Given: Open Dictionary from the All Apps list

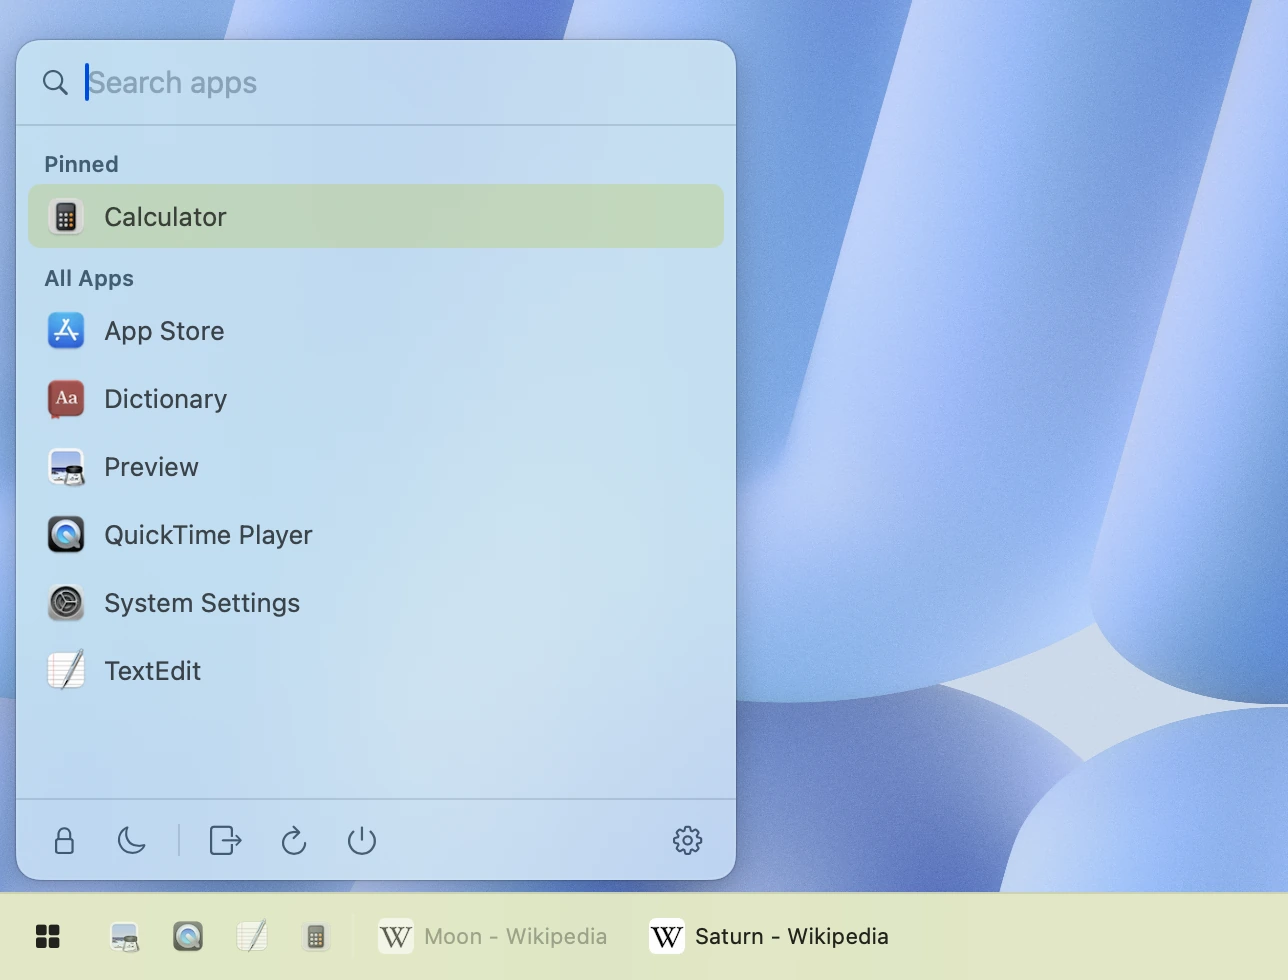Looking at the screenshot, I should (x=376, y=398).
